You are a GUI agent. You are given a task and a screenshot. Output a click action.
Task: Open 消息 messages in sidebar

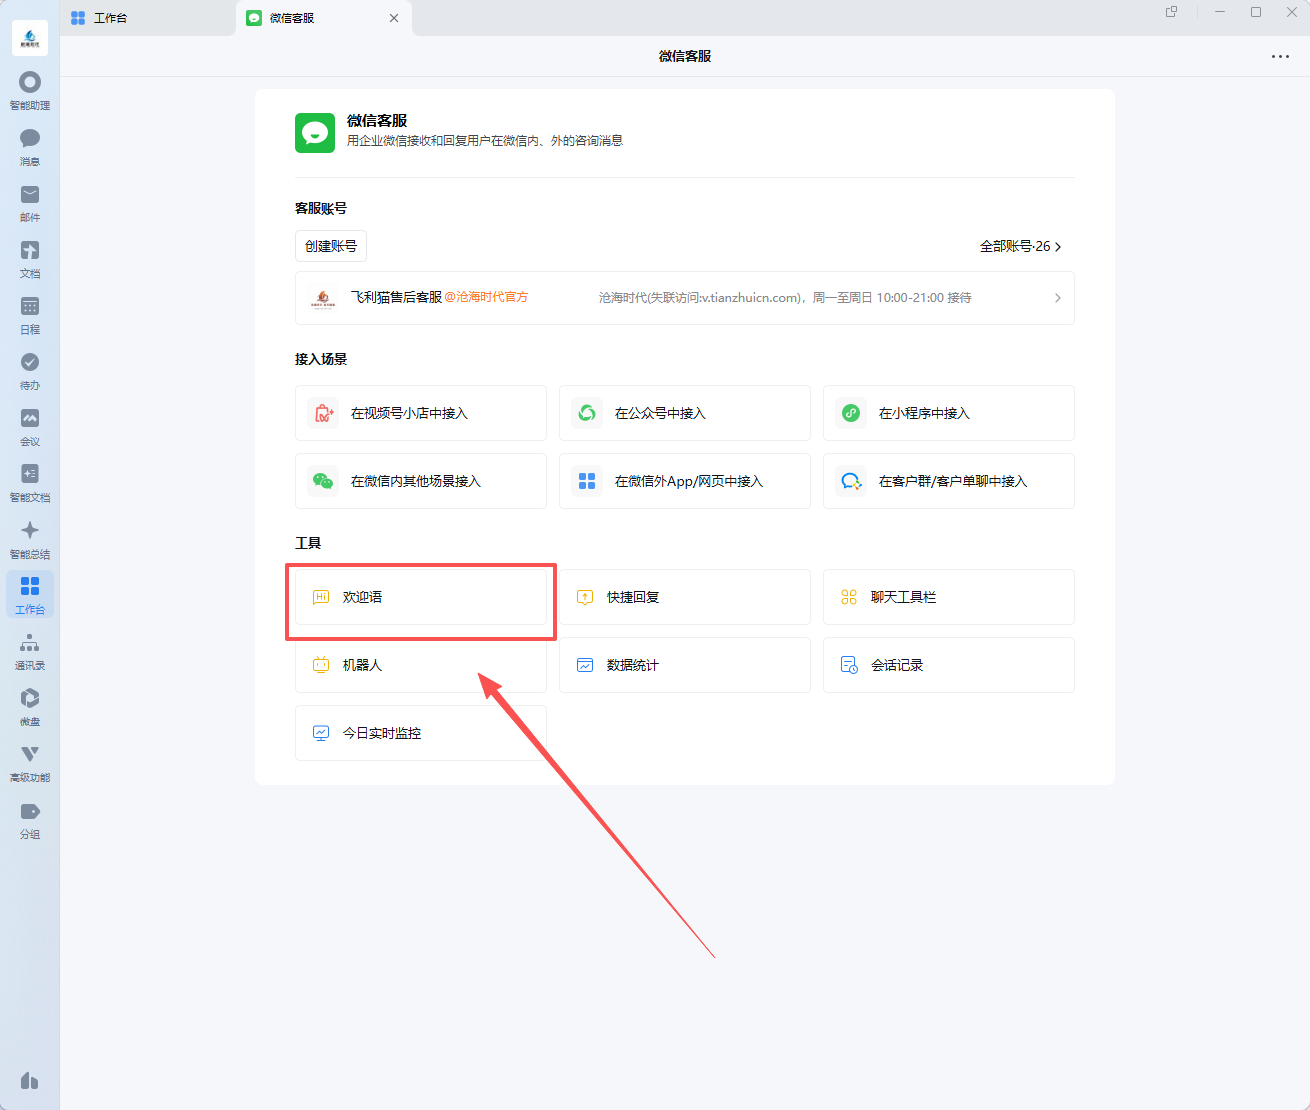[x=30, y=146]
